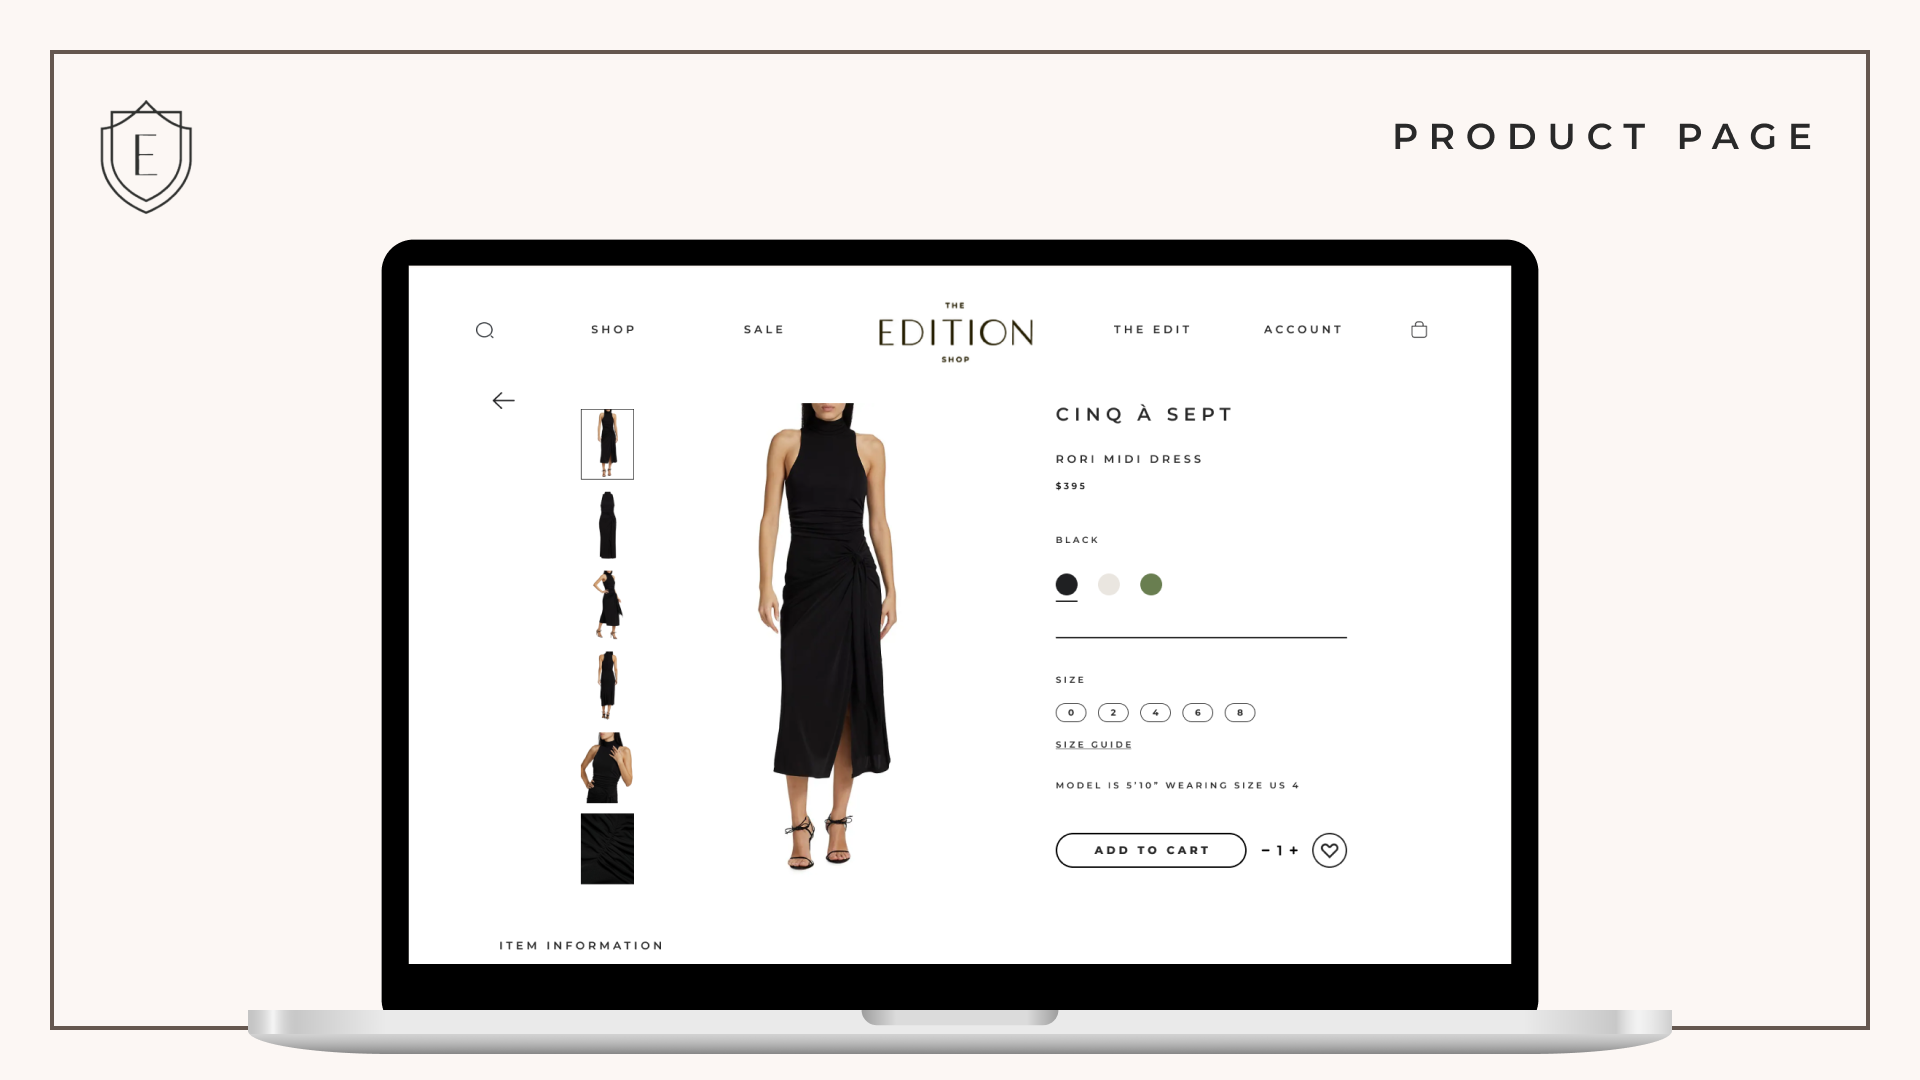The height and width of the screenshot is (1080, 1920).
Task: Open THE EDIT menu item
Action: (1152, 329)
